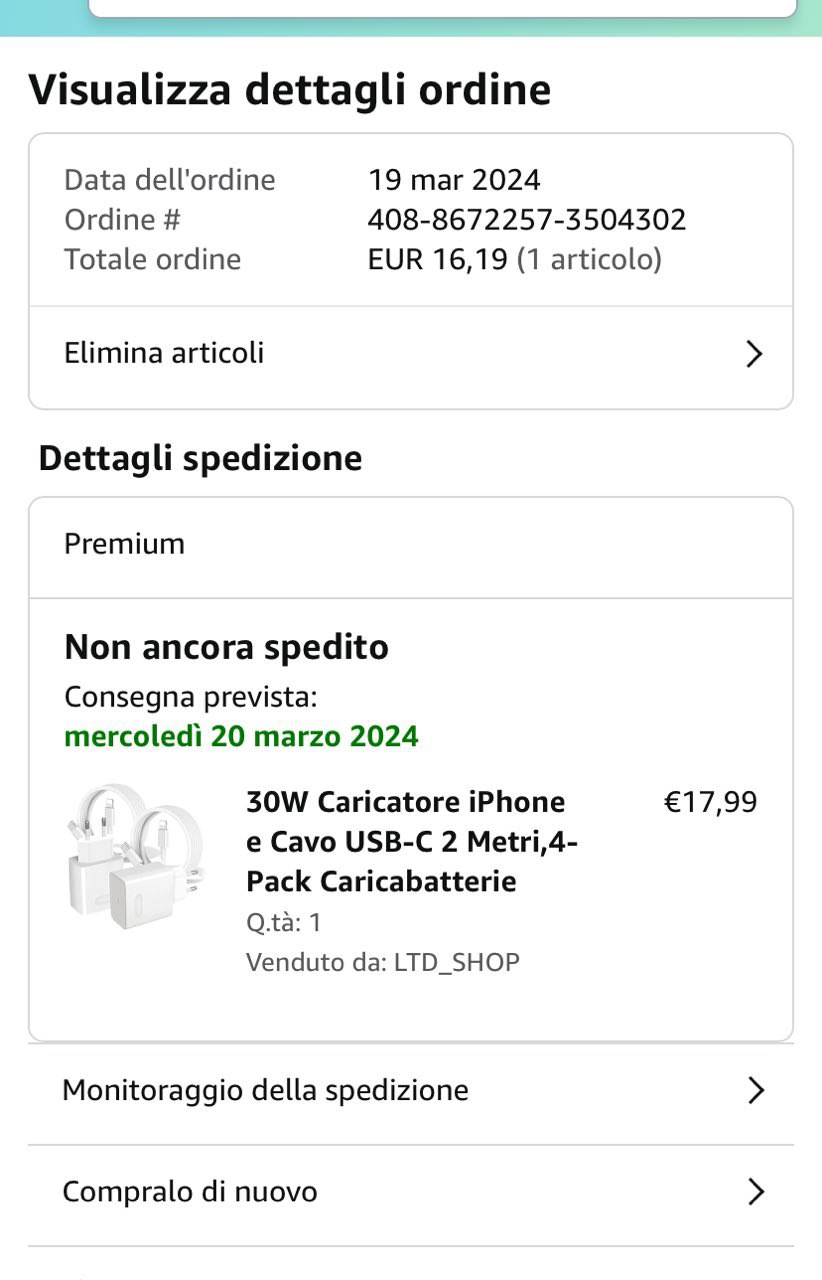Viewport: 822px width, 1280px height.
Task: Select Monitoraggio della spedizione row
Action: coord(266,1090)
